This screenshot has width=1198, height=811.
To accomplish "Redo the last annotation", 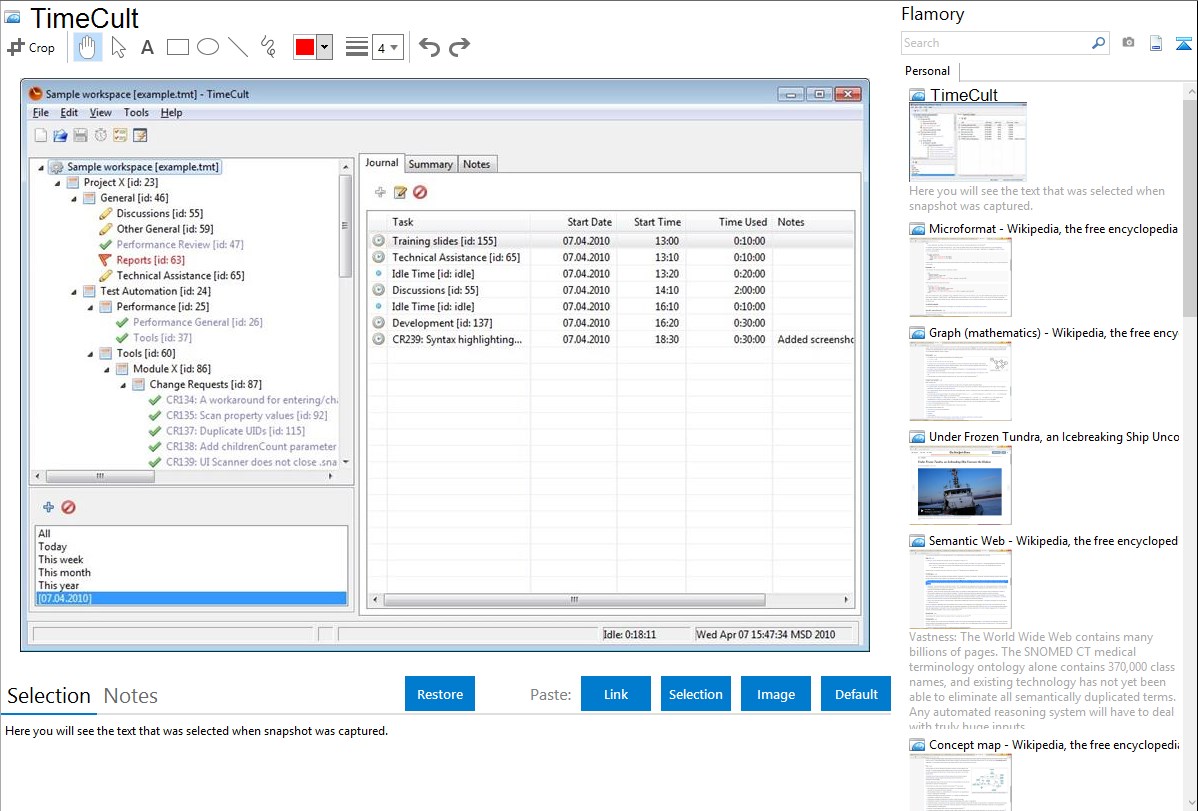I will tap(460, 47).
